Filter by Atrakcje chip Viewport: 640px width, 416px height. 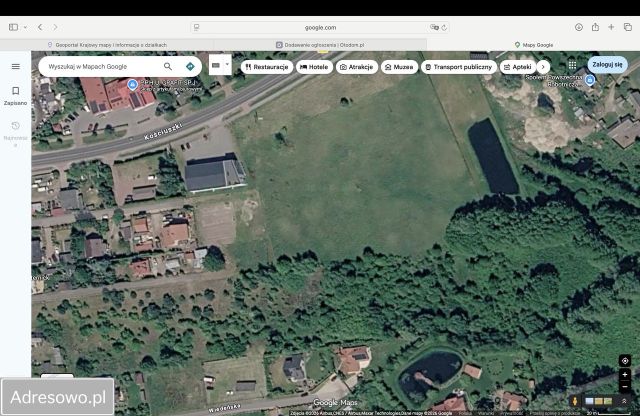tap(357, 67)
